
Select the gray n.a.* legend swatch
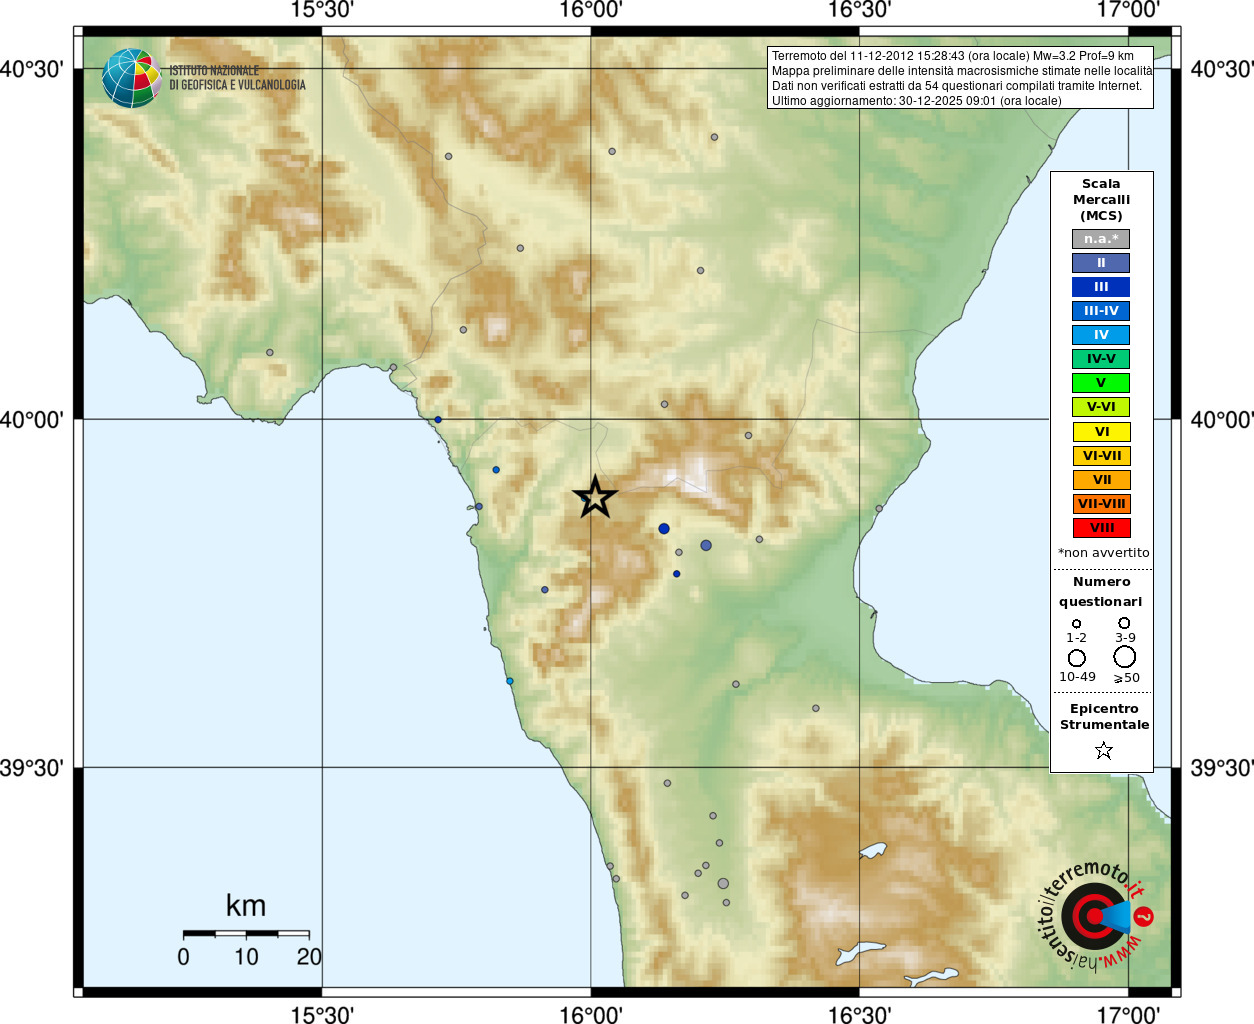[1101, 239]
